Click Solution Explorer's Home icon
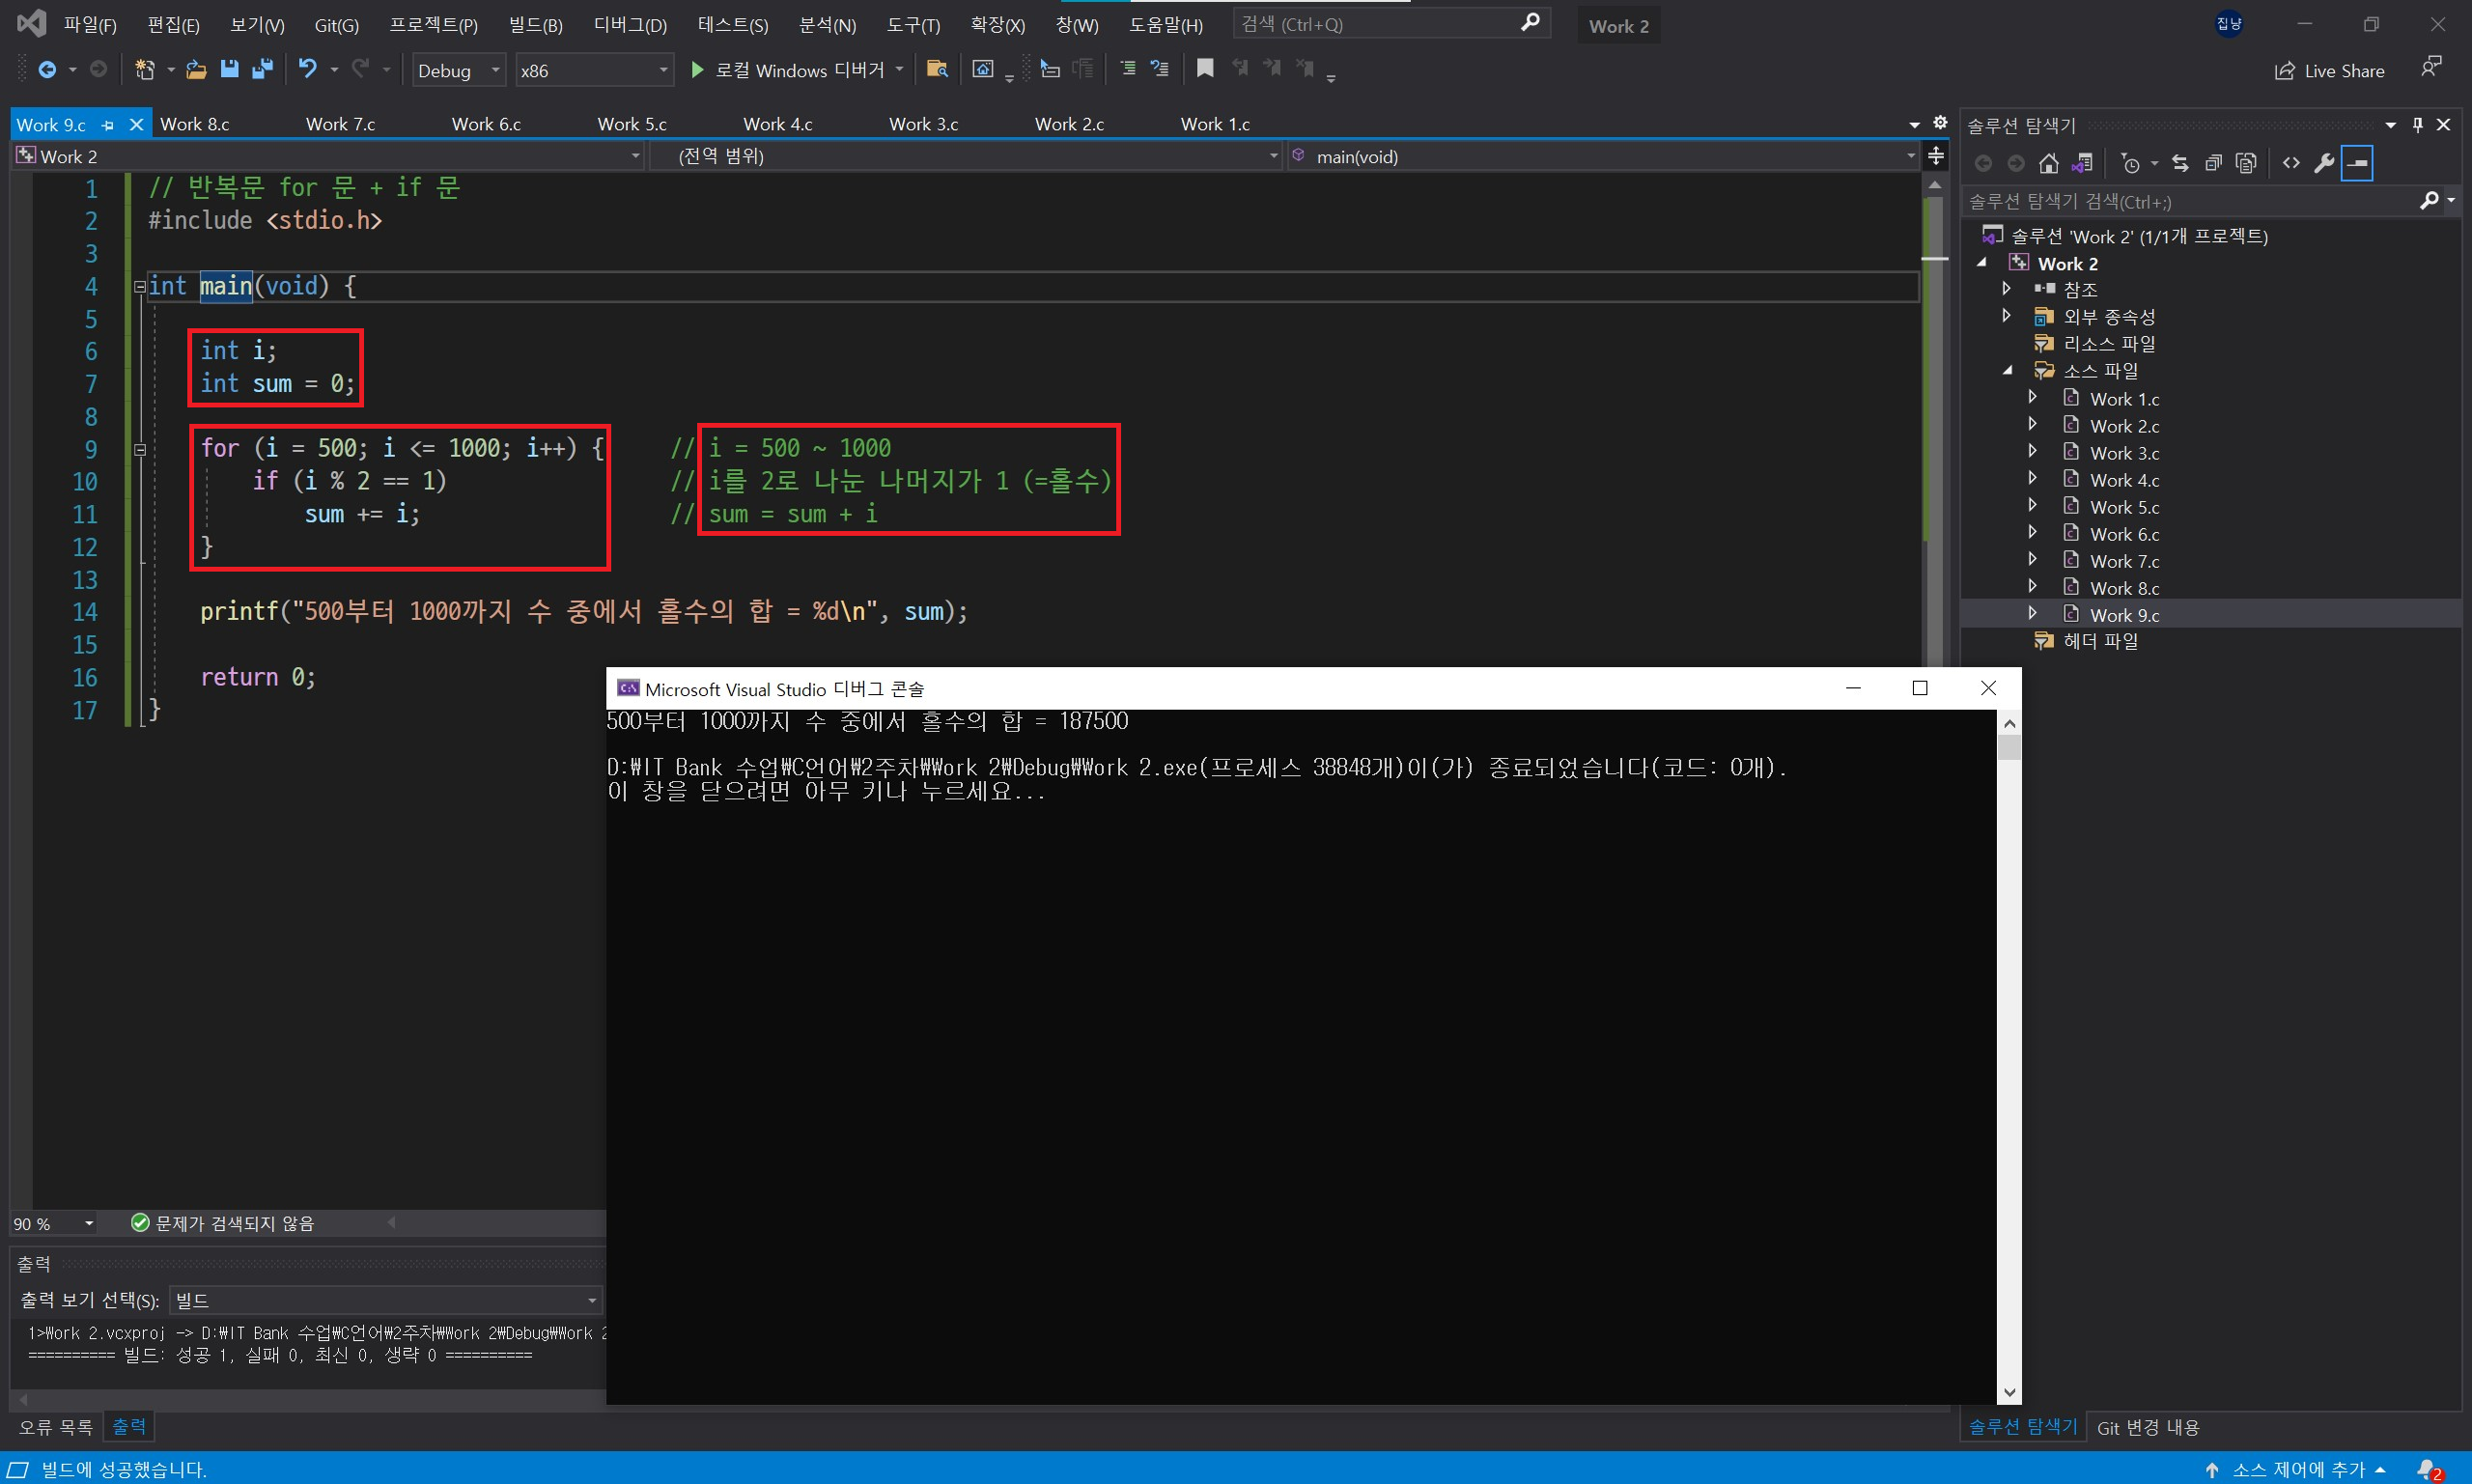 [x=2049, y=163]
